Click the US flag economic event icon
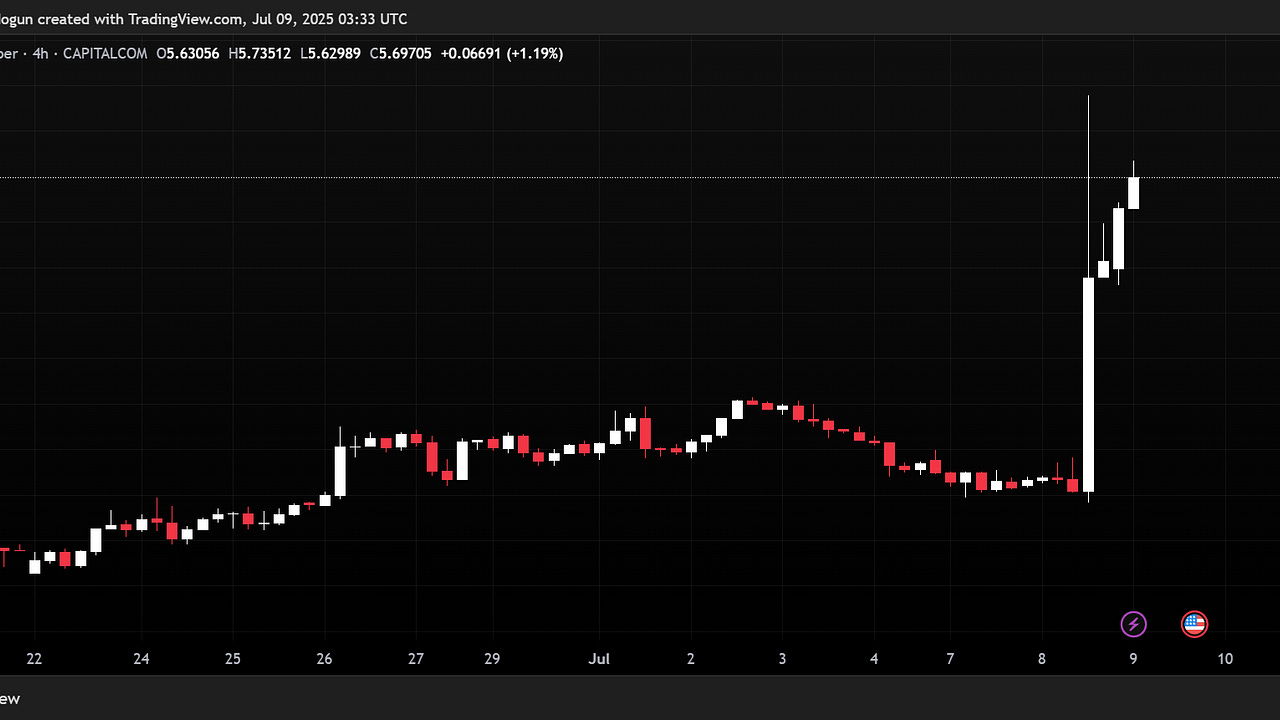Viewport: 1280px width, 720px height. (x=1194, y=625)
